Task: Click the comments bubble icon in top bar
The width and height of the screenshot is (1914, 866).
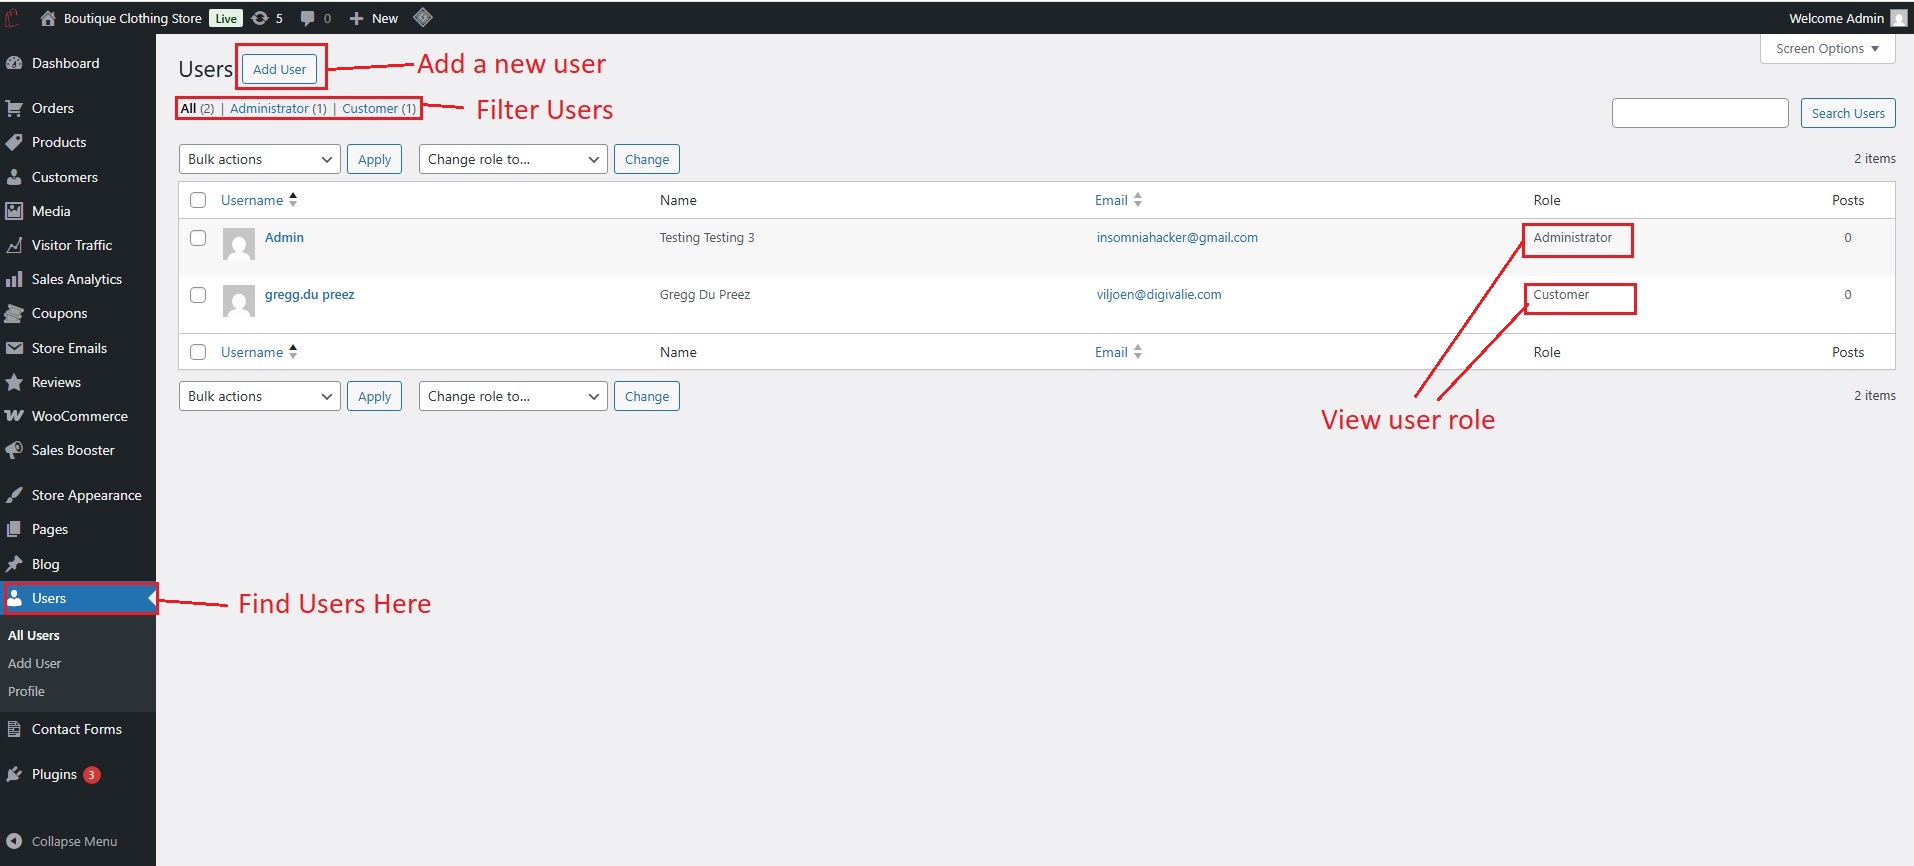Action: click(308, 18)
